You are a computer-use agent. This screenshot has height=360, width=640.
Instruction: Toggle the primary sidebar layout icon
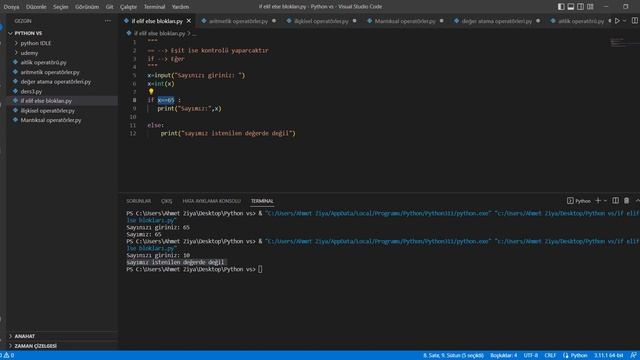(x=561, y=7)
